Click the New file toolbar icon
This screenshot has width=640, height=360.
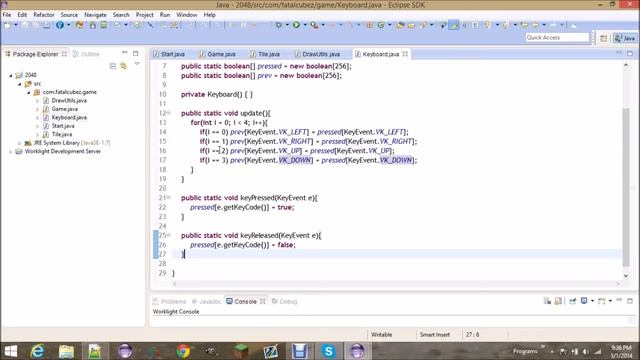7,25
